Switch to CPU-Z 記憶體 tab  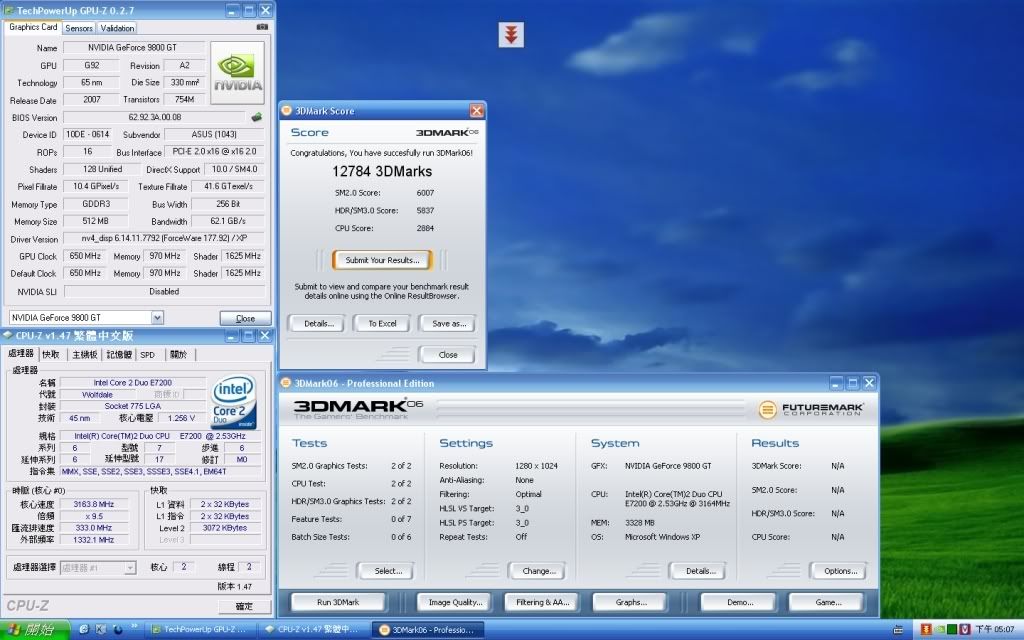click(119, 355)
